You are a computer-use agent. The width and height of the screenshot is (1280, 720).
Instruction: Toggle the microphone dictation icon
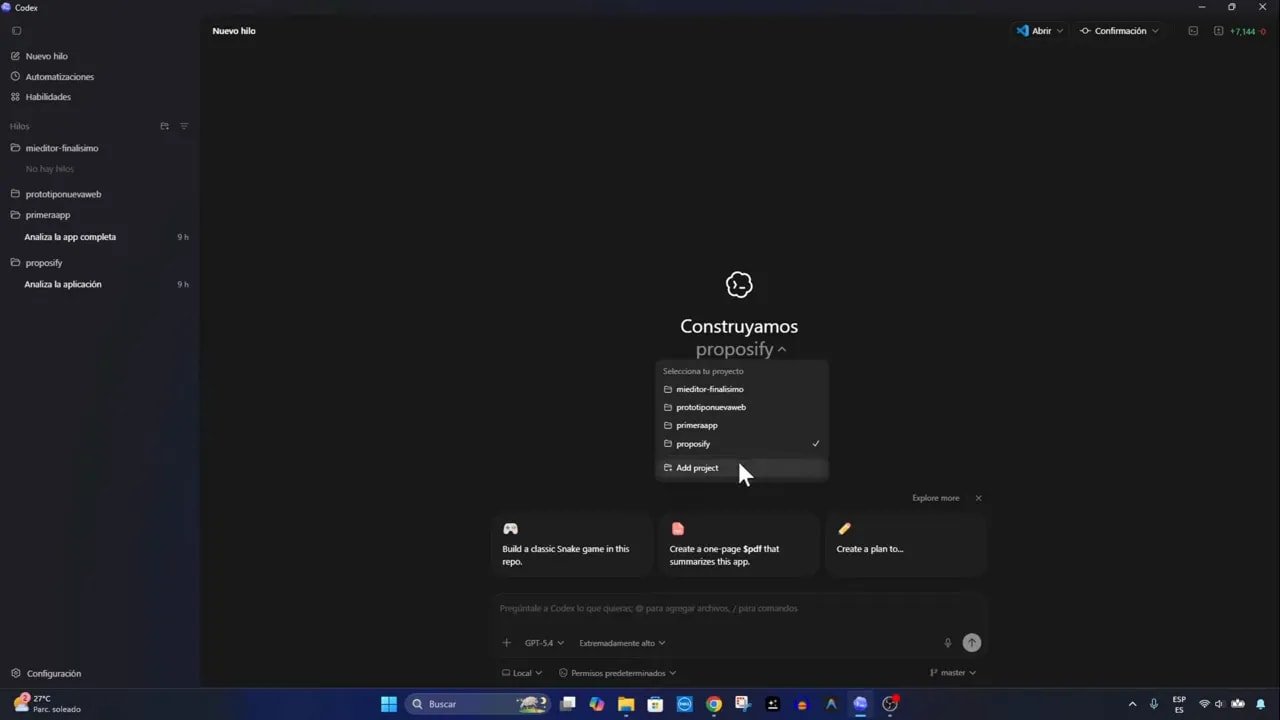(947, 643)
